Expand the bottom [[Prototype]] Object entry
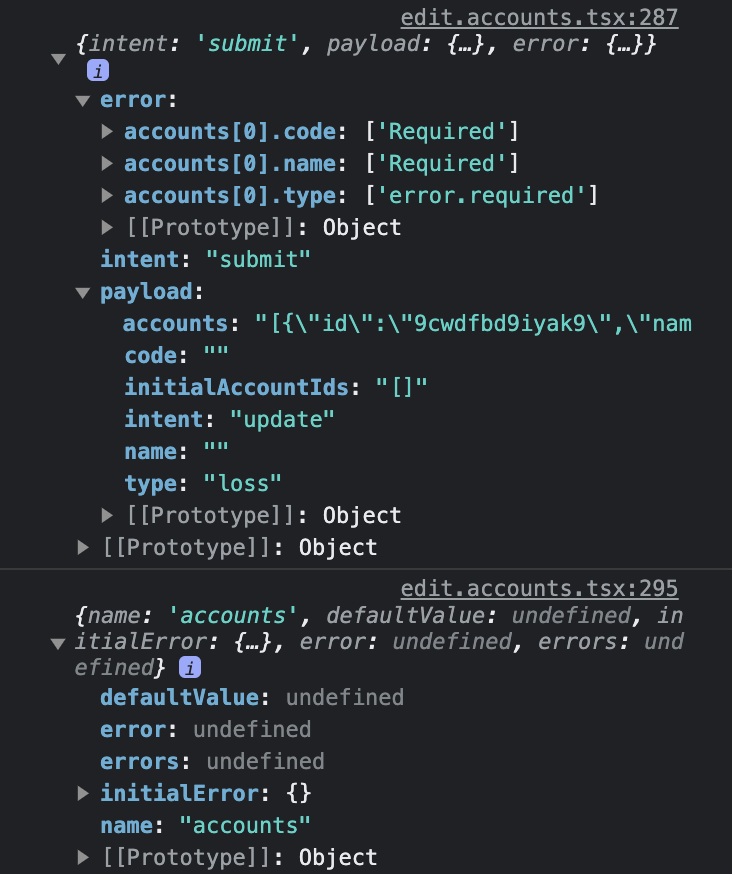Image resolution: width=732 pixels, height=874 pixels. pyautogui.click(x=85, y=857)
